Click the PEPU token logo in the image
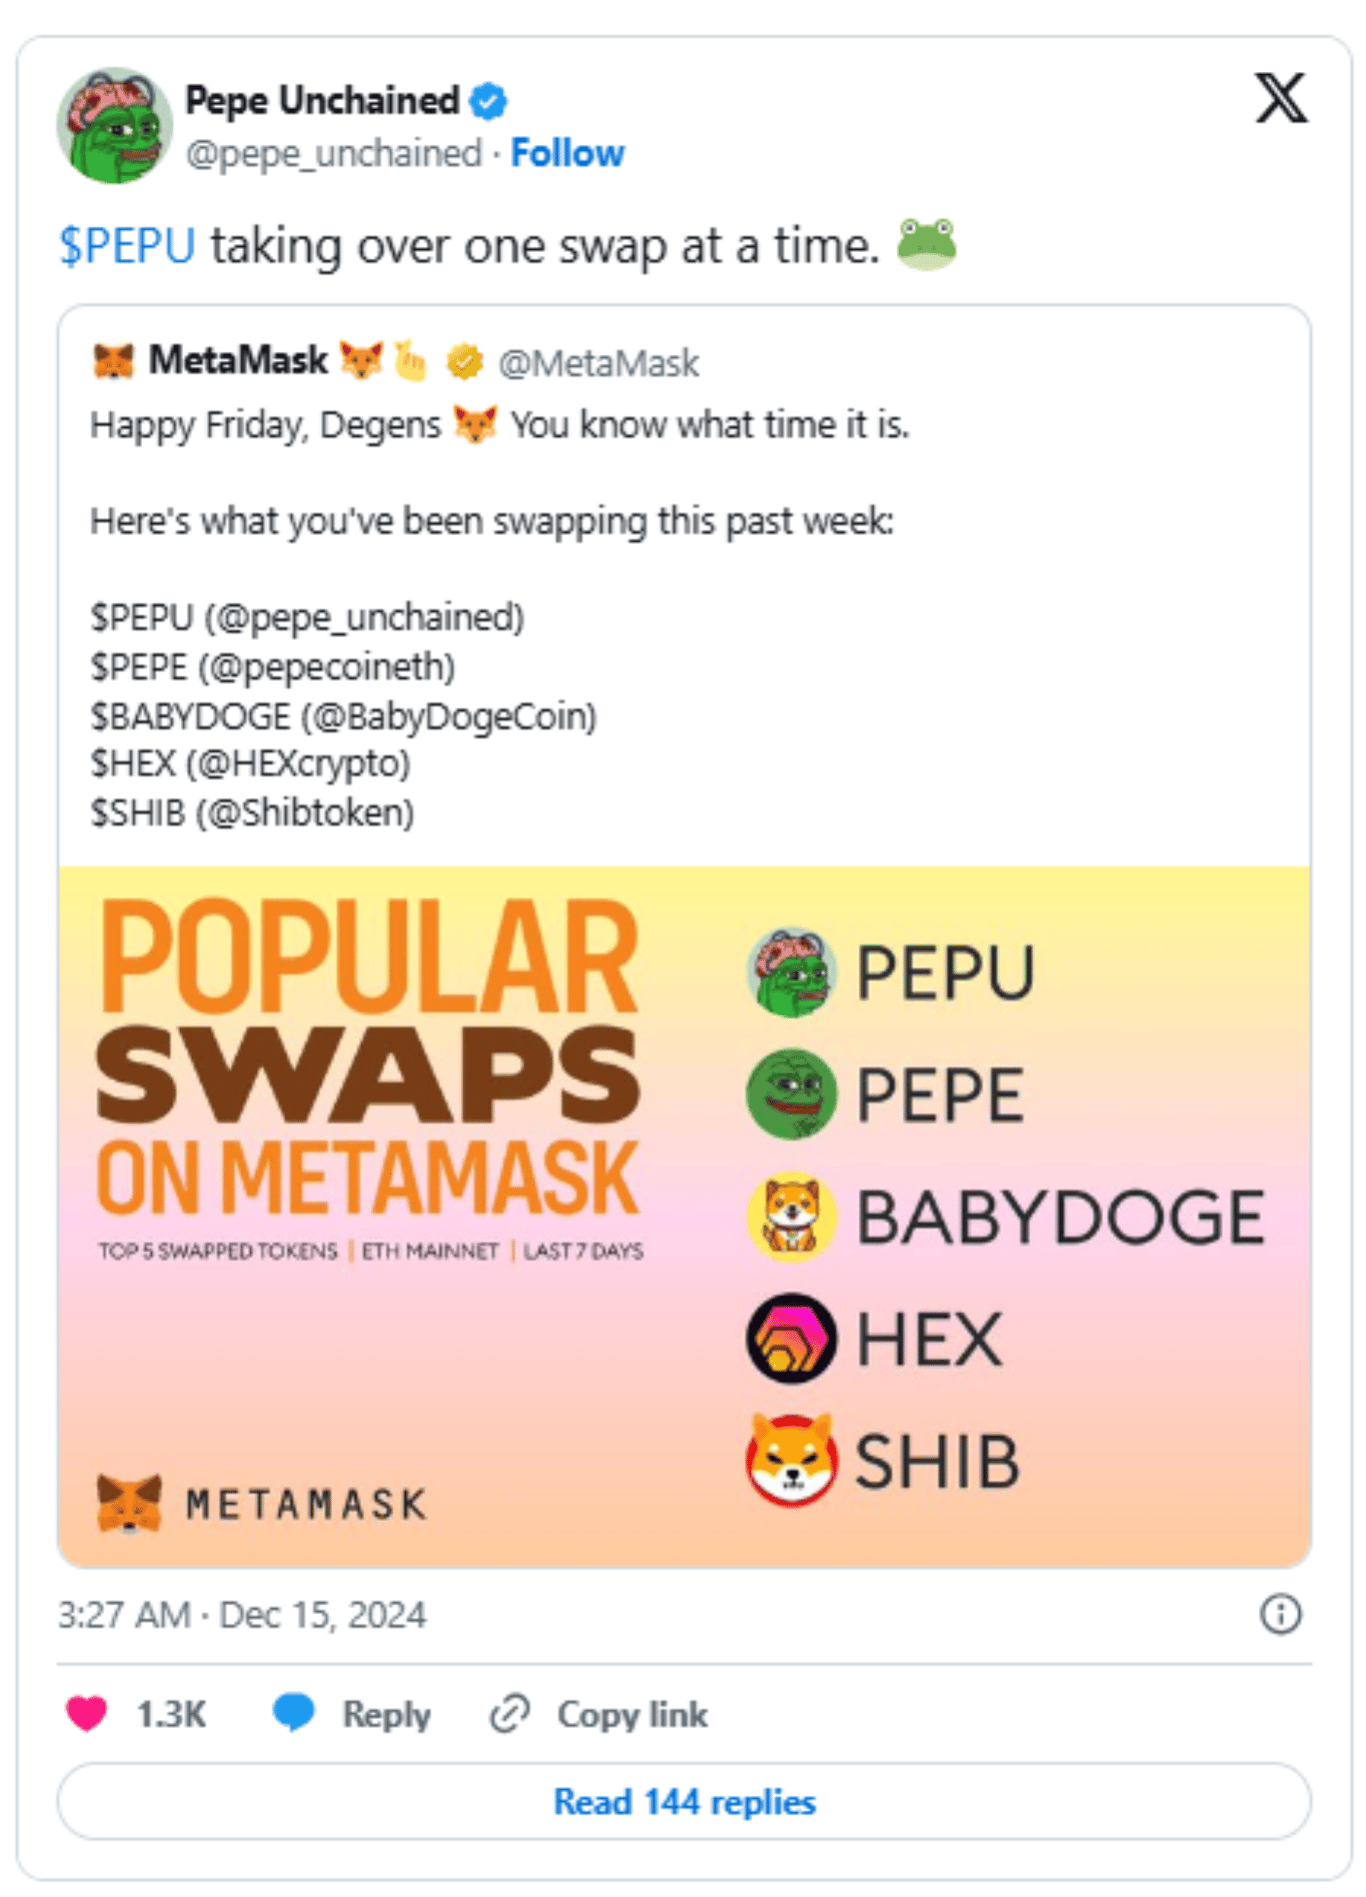 coord(791,972)
